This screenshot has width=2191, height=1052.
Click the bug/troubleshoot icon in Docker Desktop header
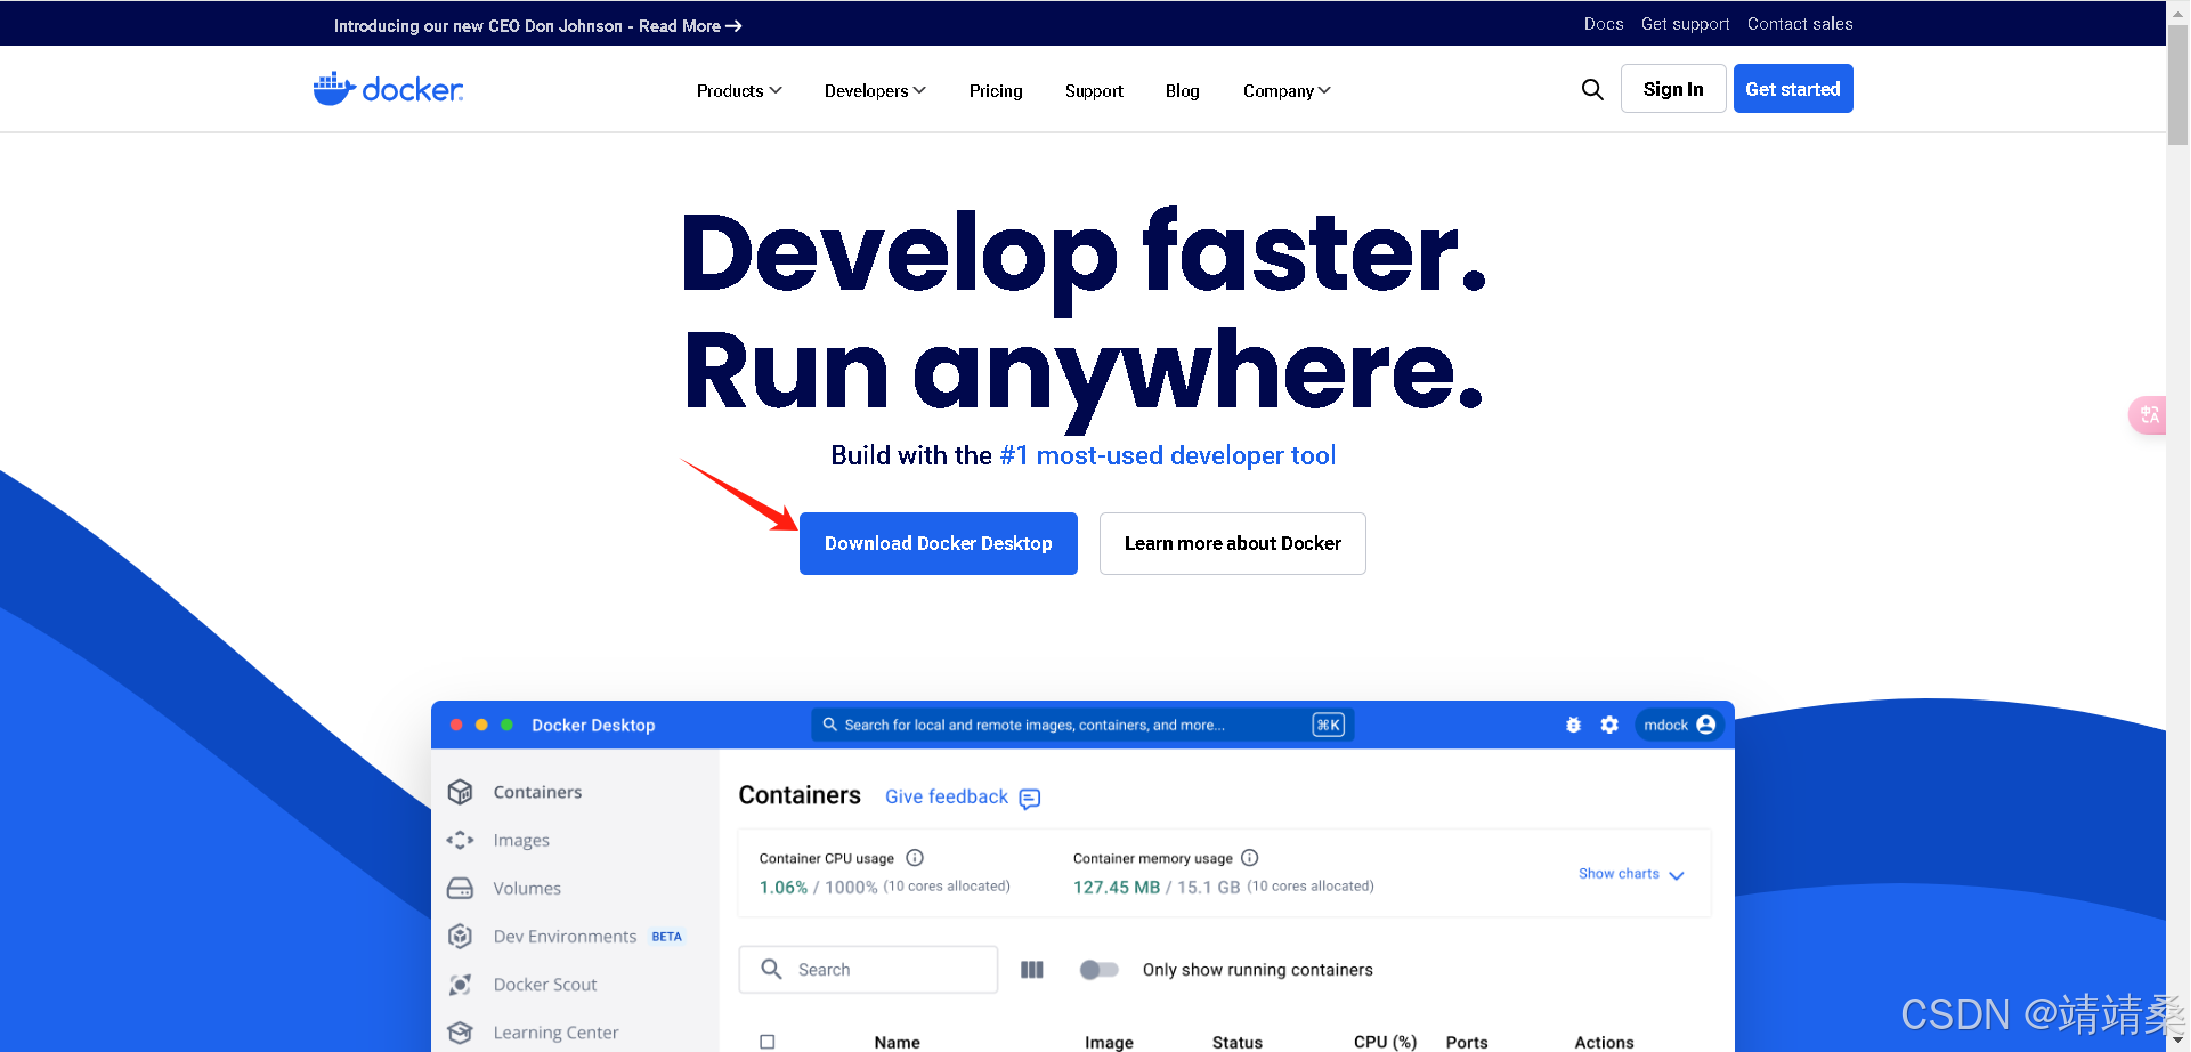(x=1573, y=725)
